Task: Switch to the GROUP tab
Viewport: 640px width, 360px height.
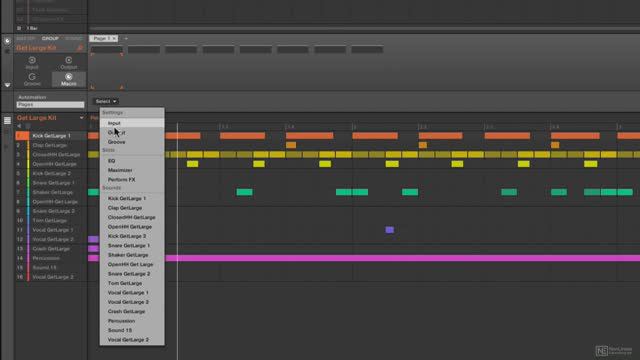Action: coord(50,38)
